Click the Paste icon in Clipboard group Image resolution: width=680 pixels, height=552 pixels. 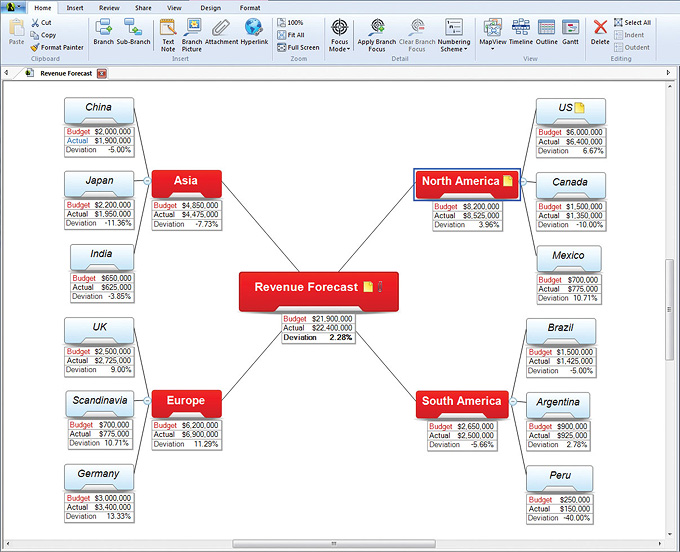(x=16, y=32)
